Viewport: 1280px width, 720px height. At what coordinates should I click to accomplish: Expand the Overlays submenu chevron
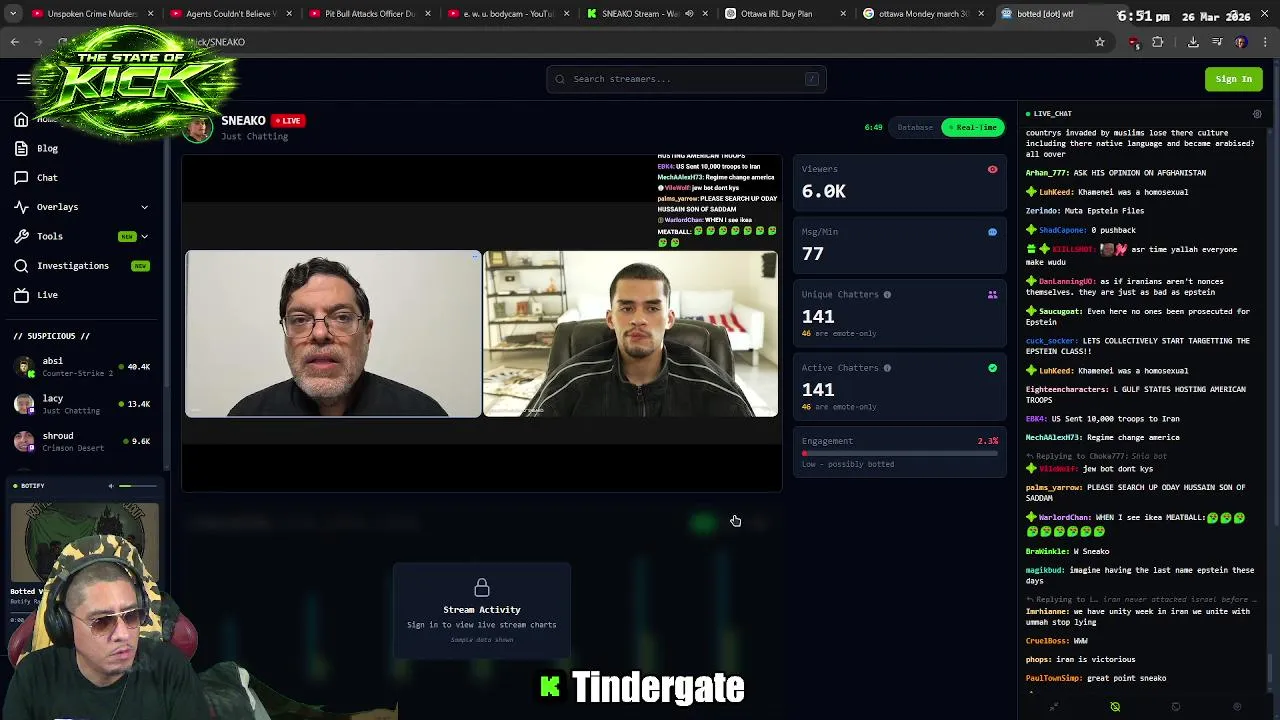144,207
